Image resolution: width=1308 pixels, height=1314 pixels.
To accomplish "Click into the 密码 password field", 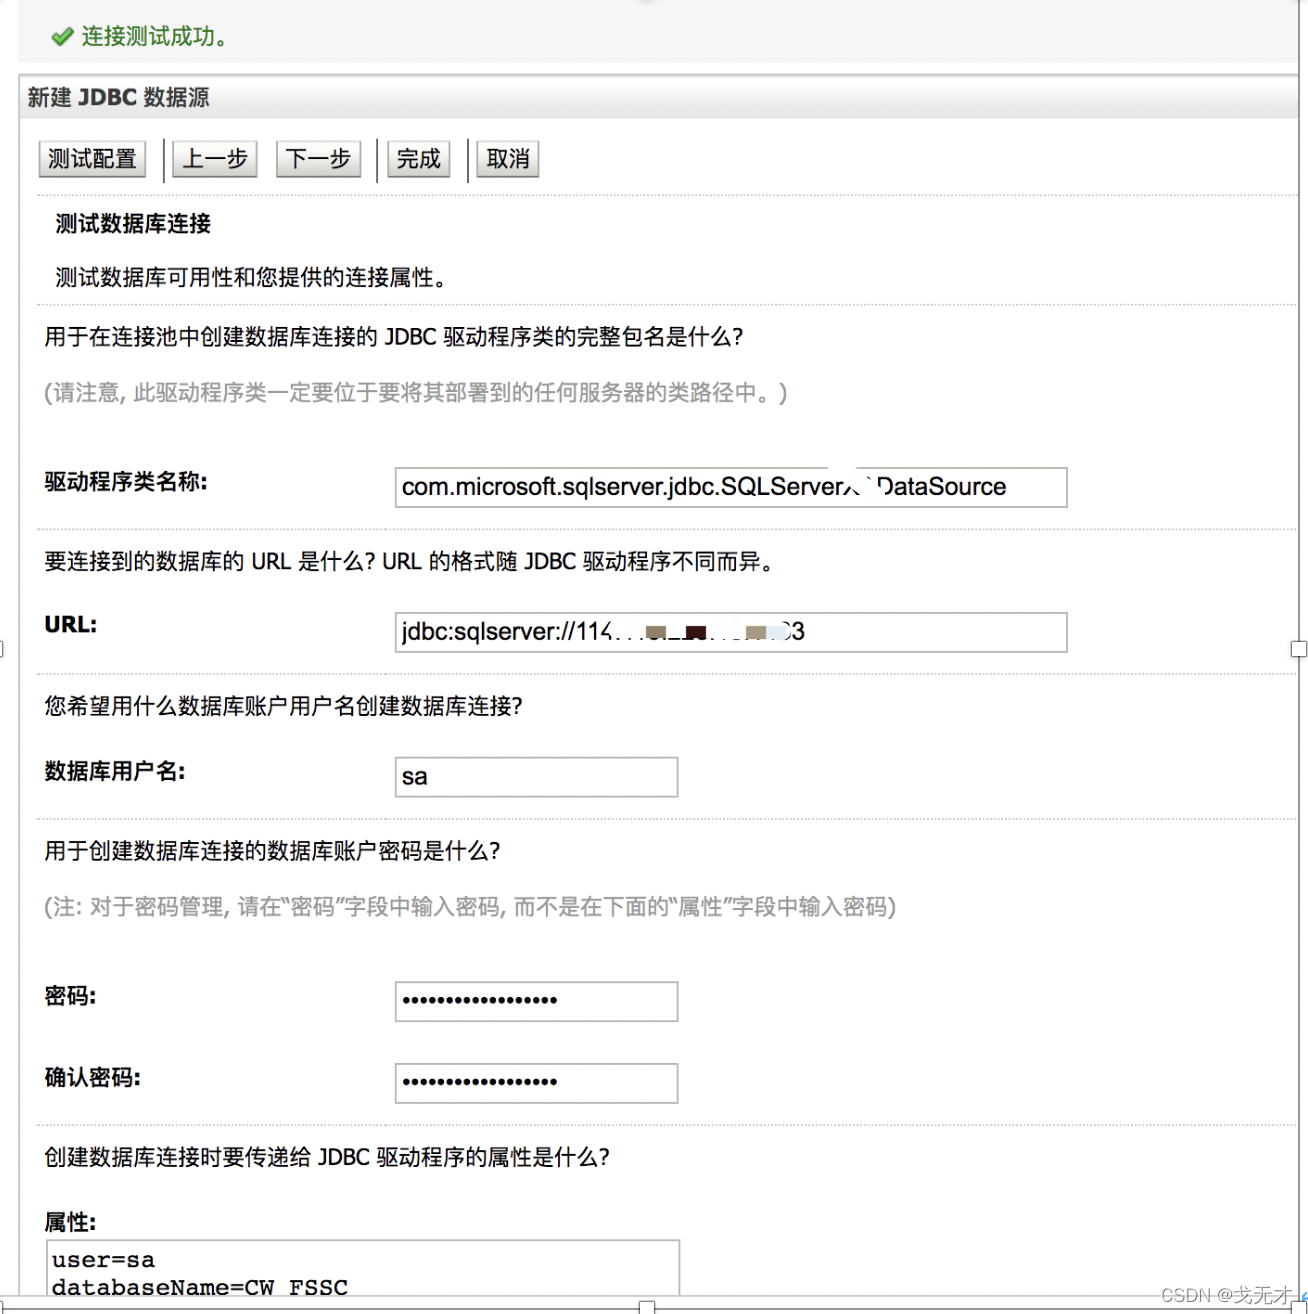I will click(x=536, y=1001).
